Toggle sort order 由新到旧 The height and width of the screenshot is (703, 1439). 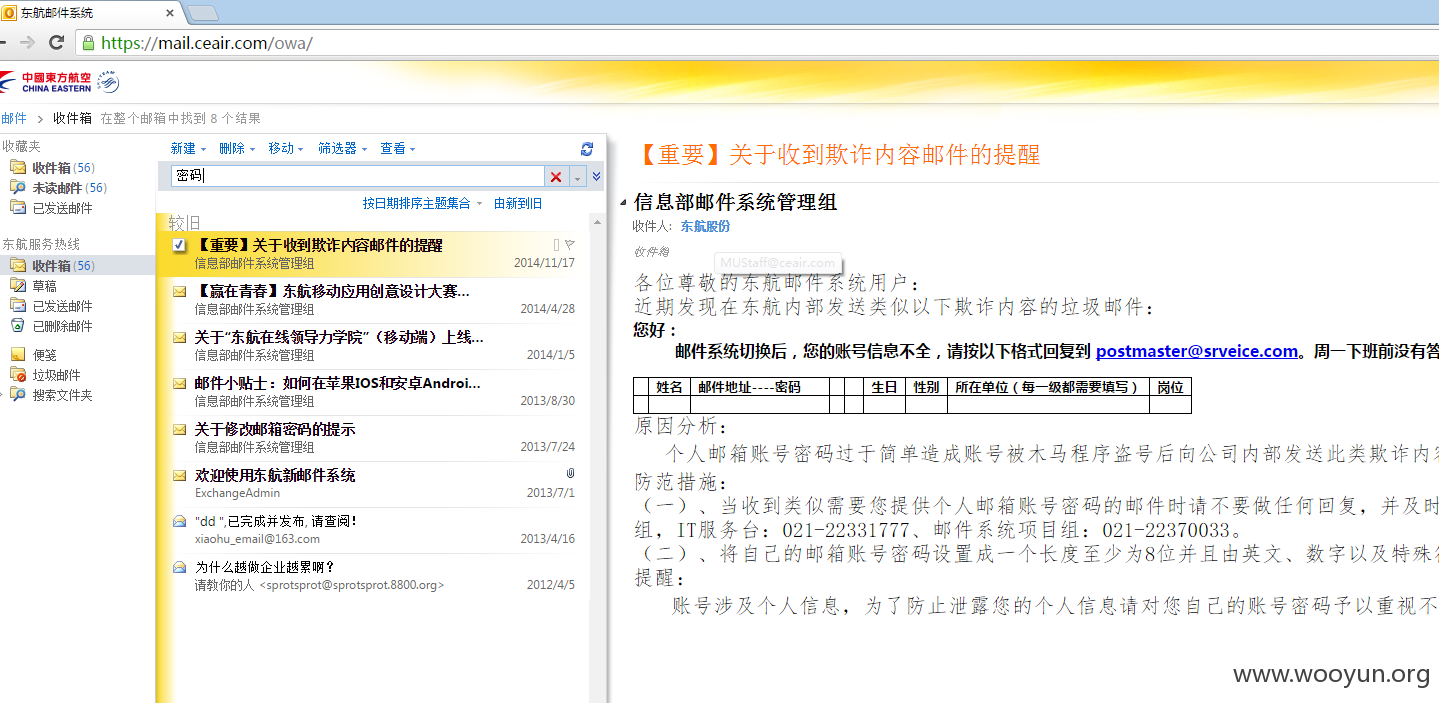point(518,203)
